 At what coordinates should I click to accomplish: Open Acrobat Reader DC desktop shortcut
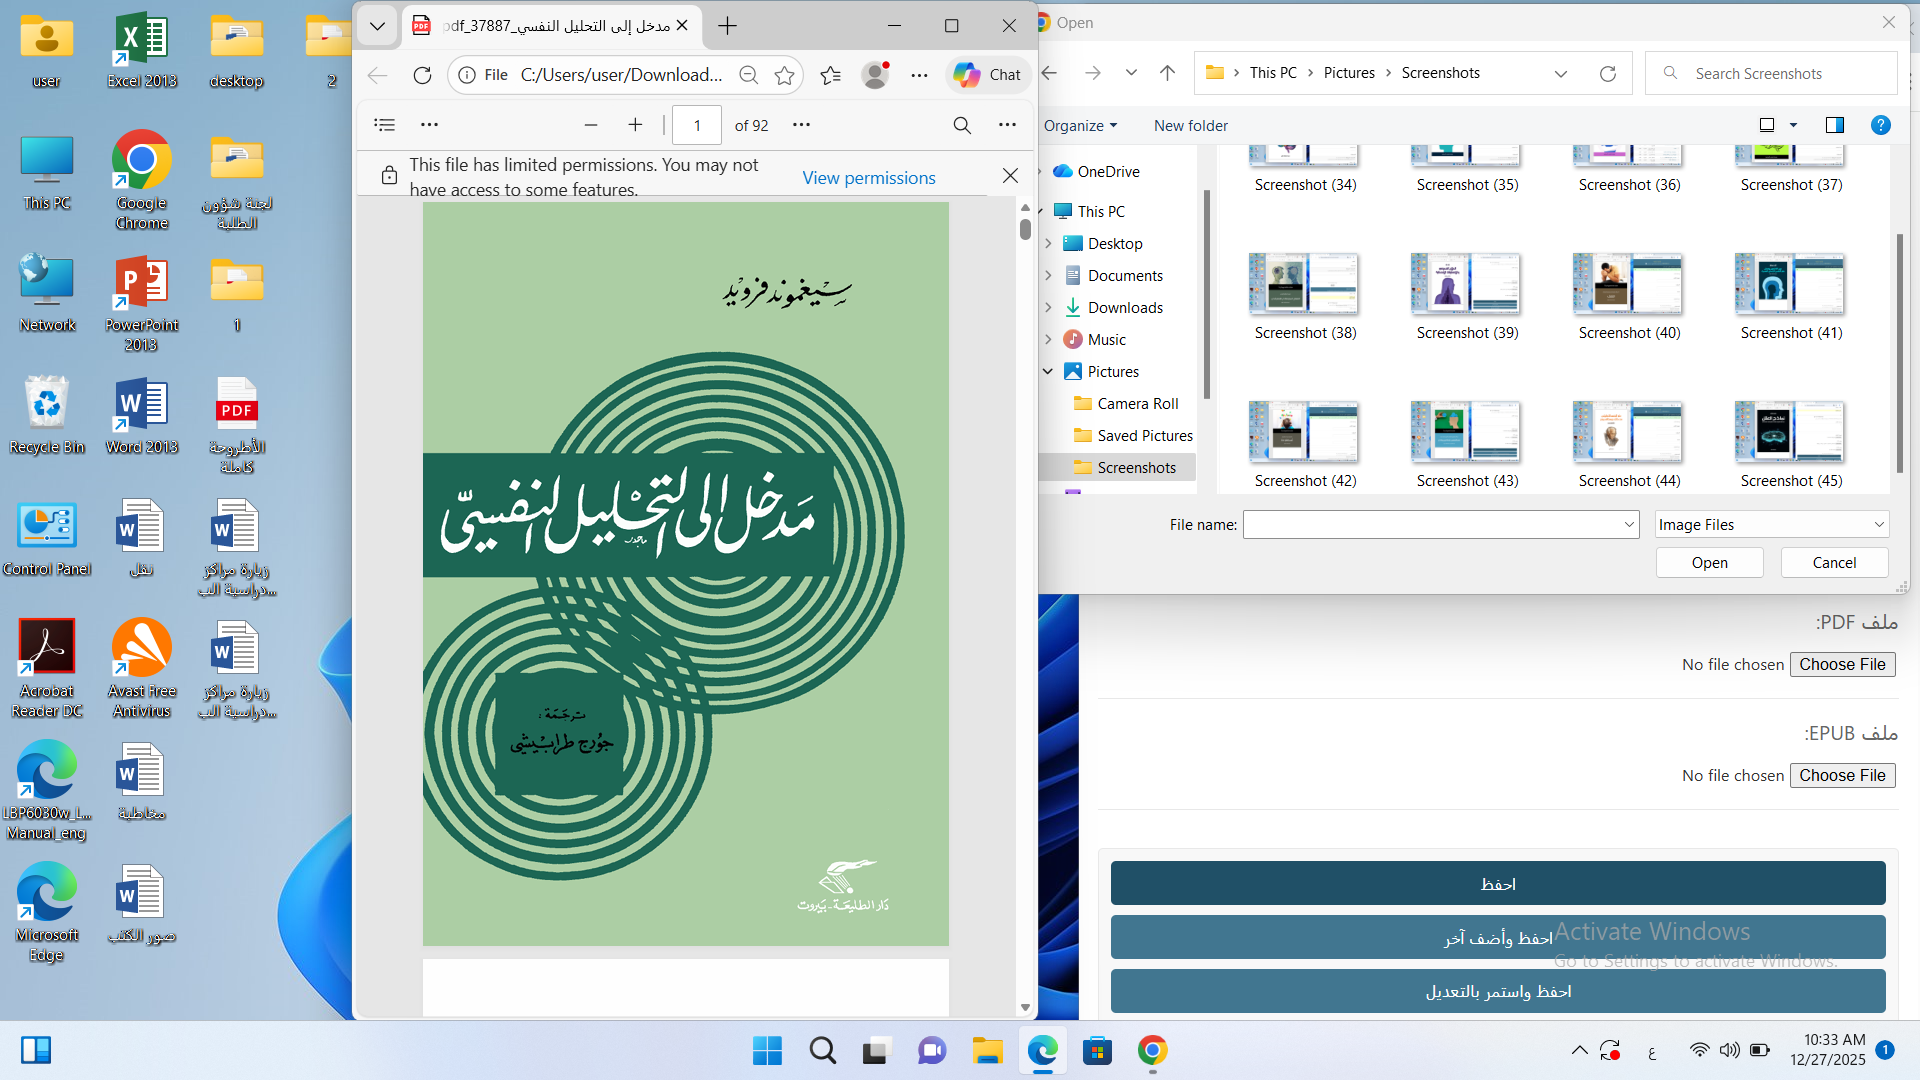47,668
